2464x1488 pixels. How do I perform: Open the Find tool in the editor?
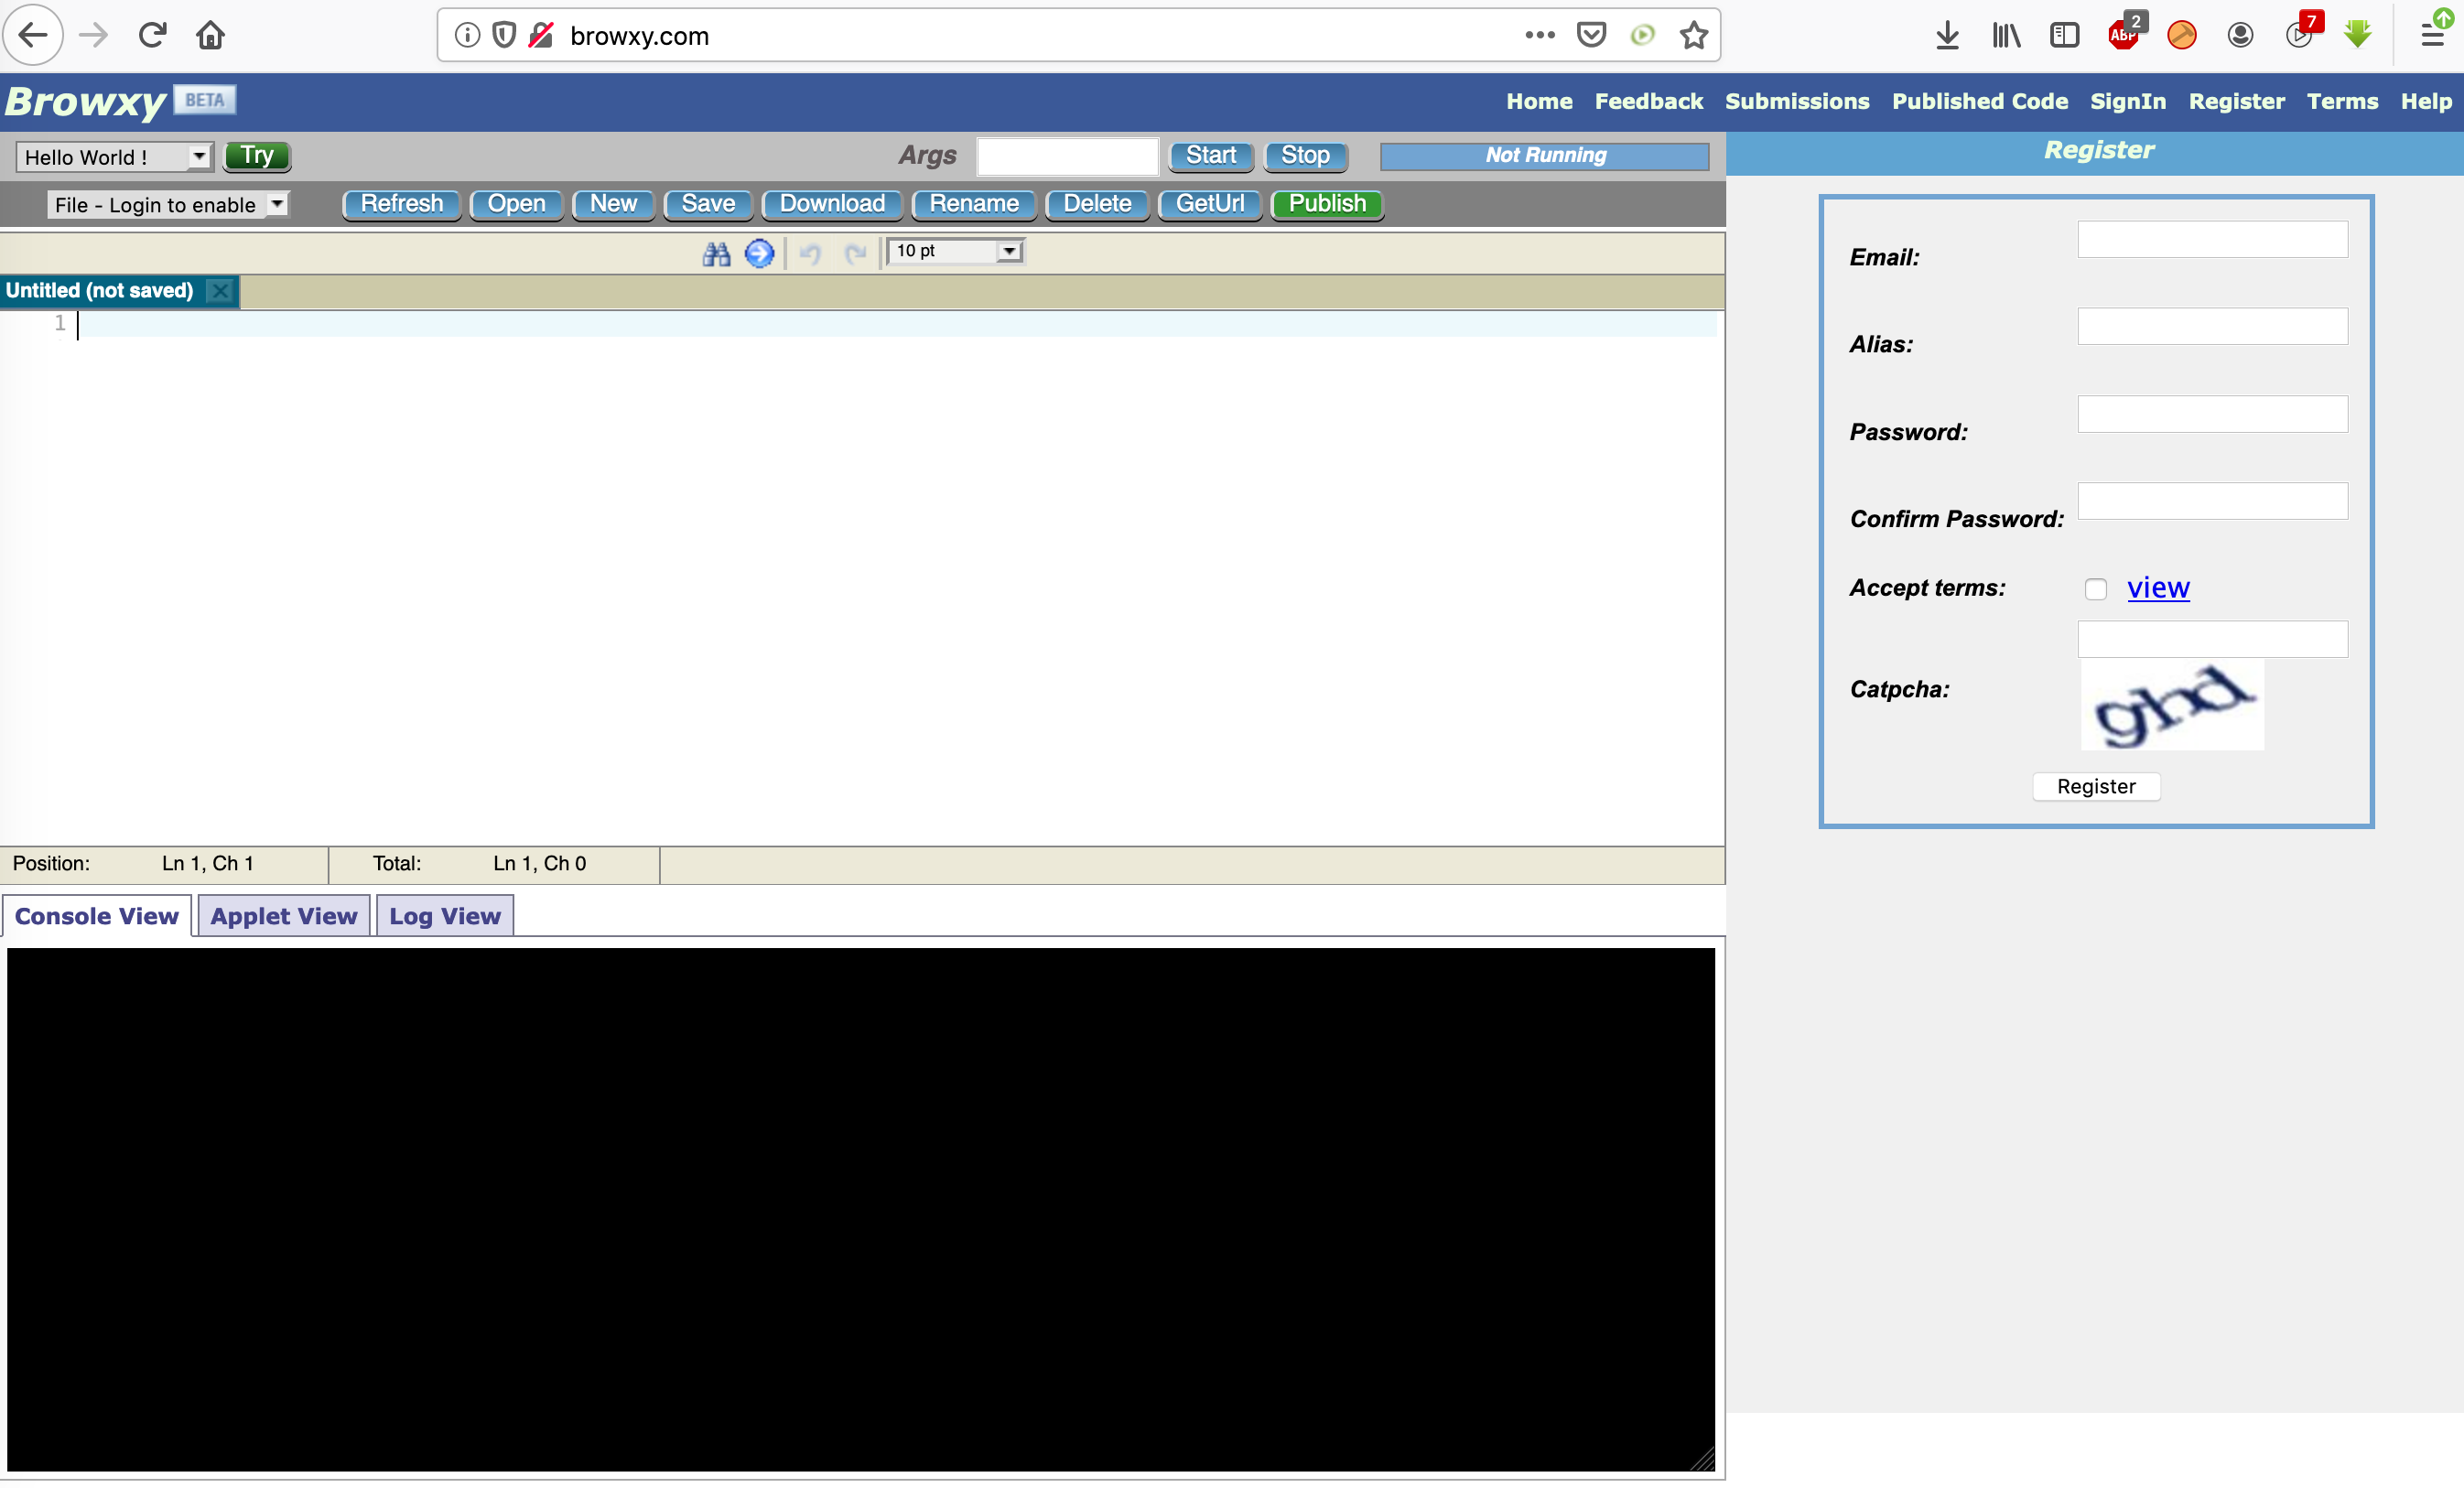[716, 254]
